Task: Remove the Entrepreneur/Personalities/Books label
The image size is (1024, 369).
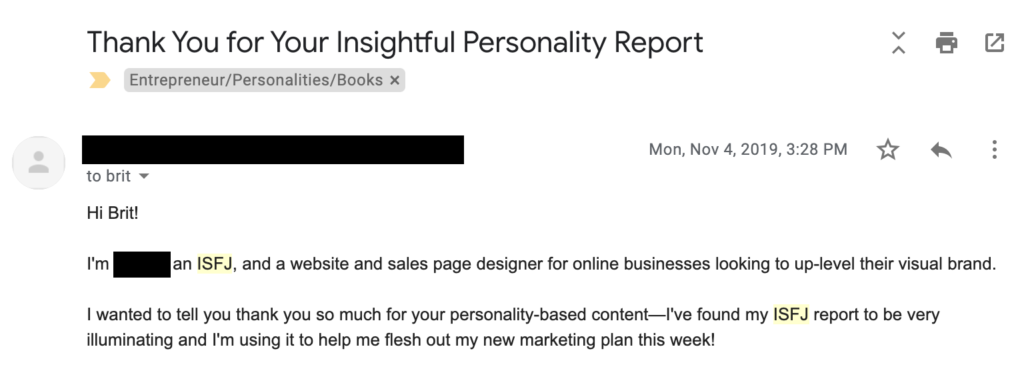Action: (394, 80)
